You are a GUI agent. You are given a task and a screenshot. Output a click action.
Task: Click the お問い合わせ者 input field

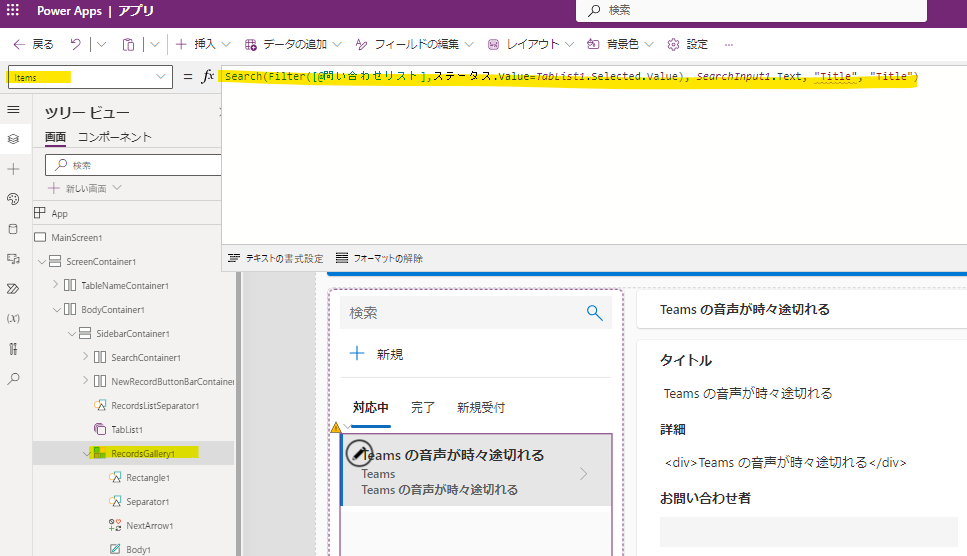pyautogui.click(x=808, y=532)
